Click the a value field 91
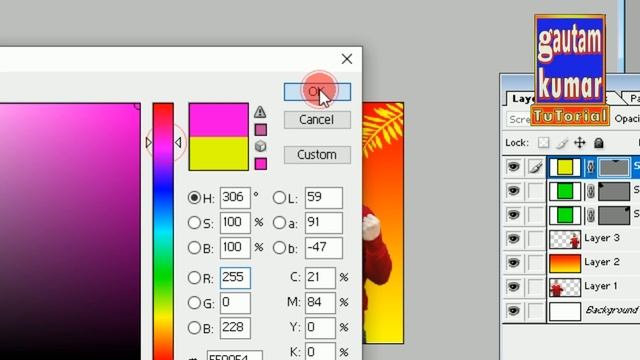 [324, 223]
